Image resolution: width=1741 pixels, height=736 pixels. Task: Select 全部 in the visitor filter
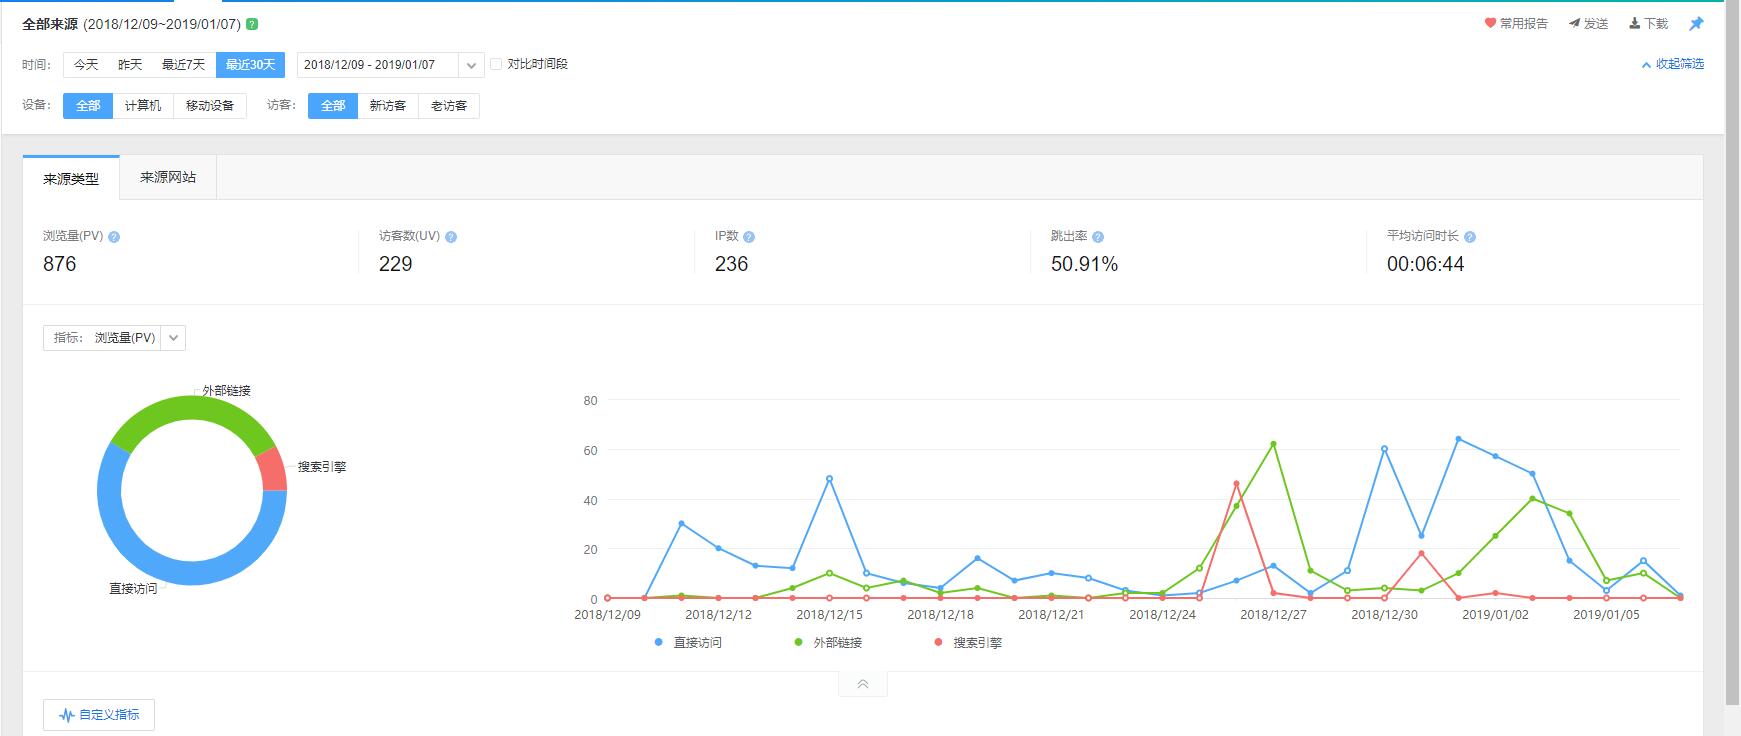(333, 106)
